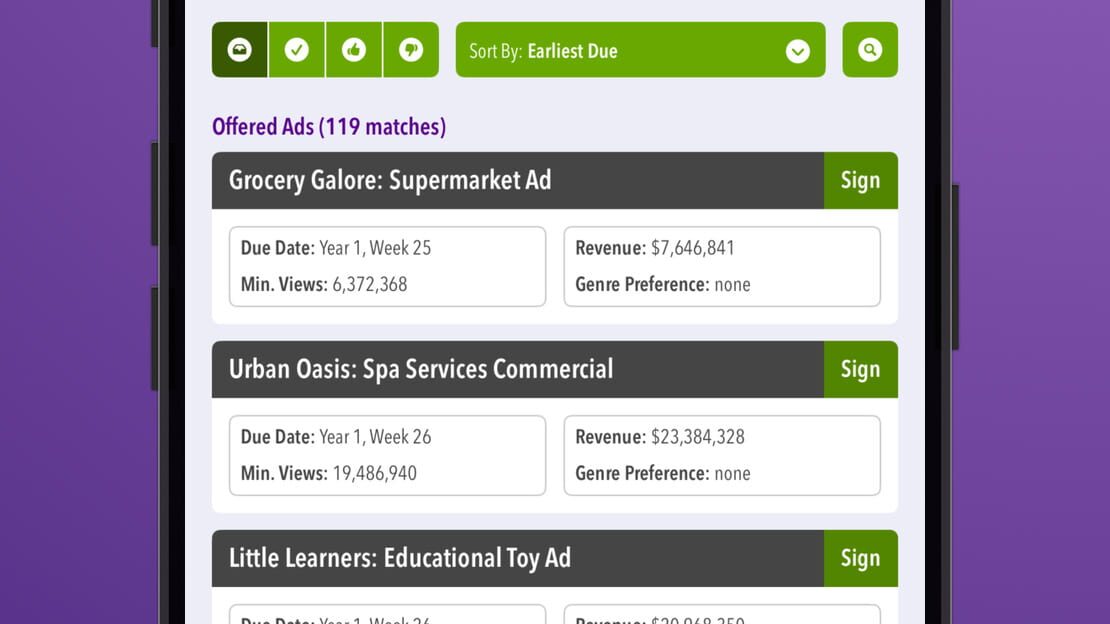Open the search magnifier button

click(x=870, y=50)
